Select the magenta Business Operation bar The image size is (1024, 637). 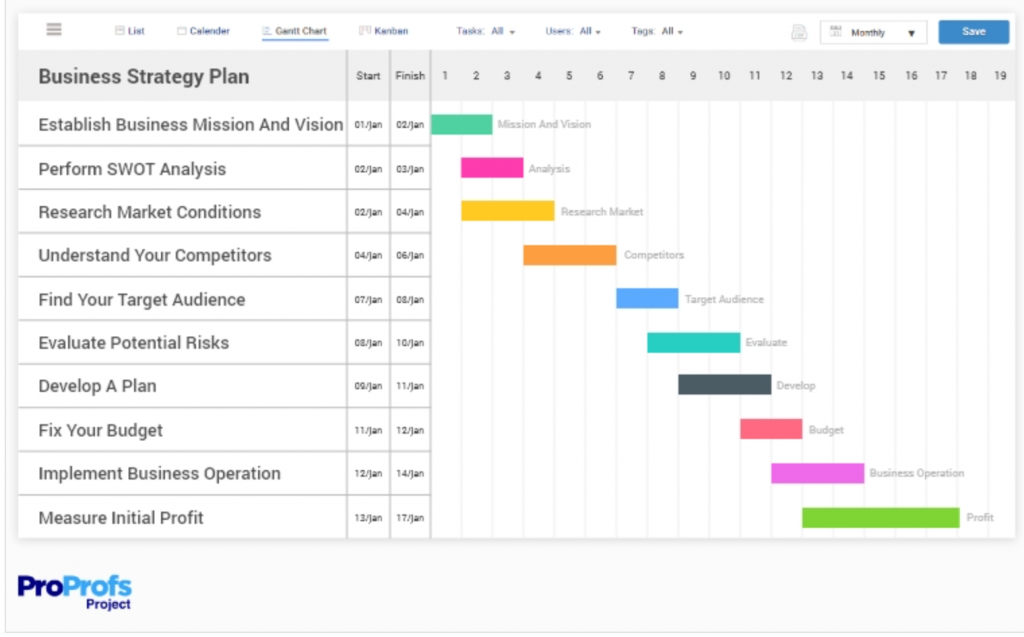pyautogui.click(x=818, y=473)
